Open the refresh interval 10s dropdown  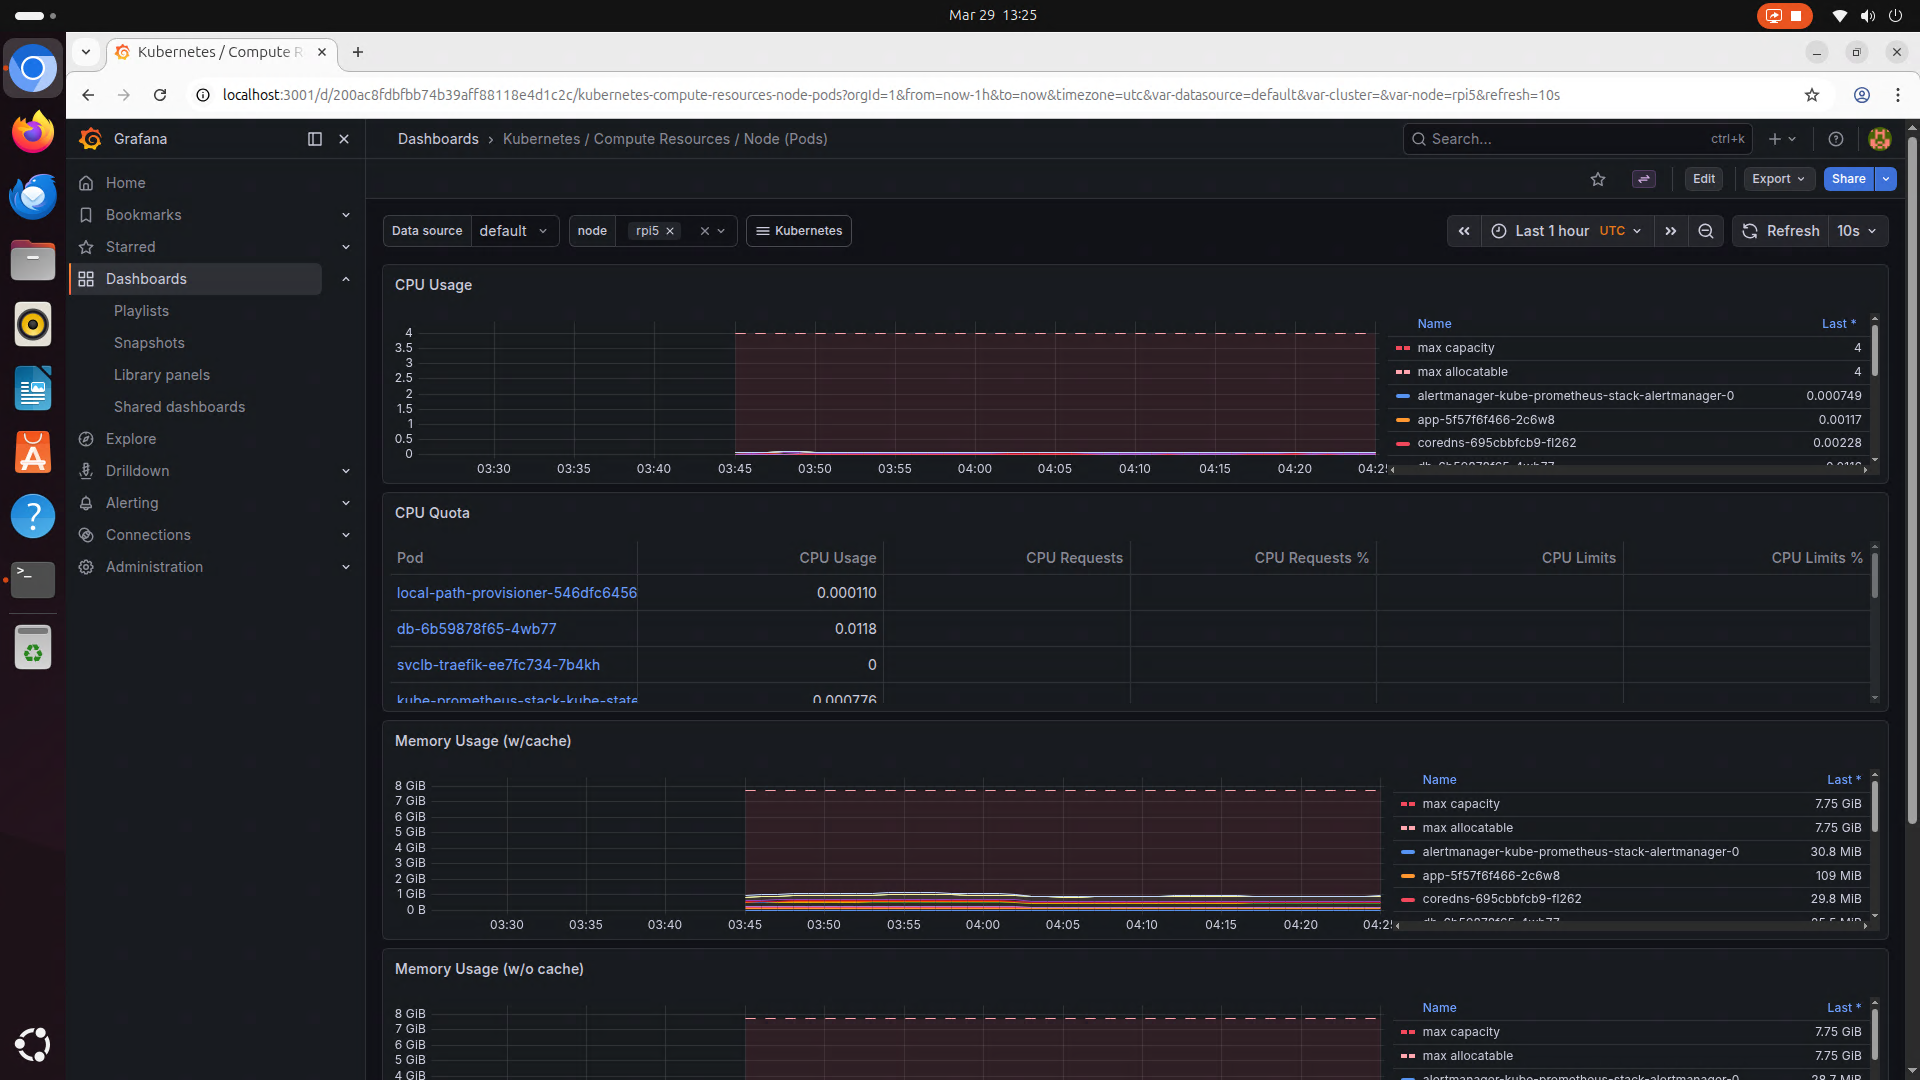pyautogui.click(x=1856, y=231)
